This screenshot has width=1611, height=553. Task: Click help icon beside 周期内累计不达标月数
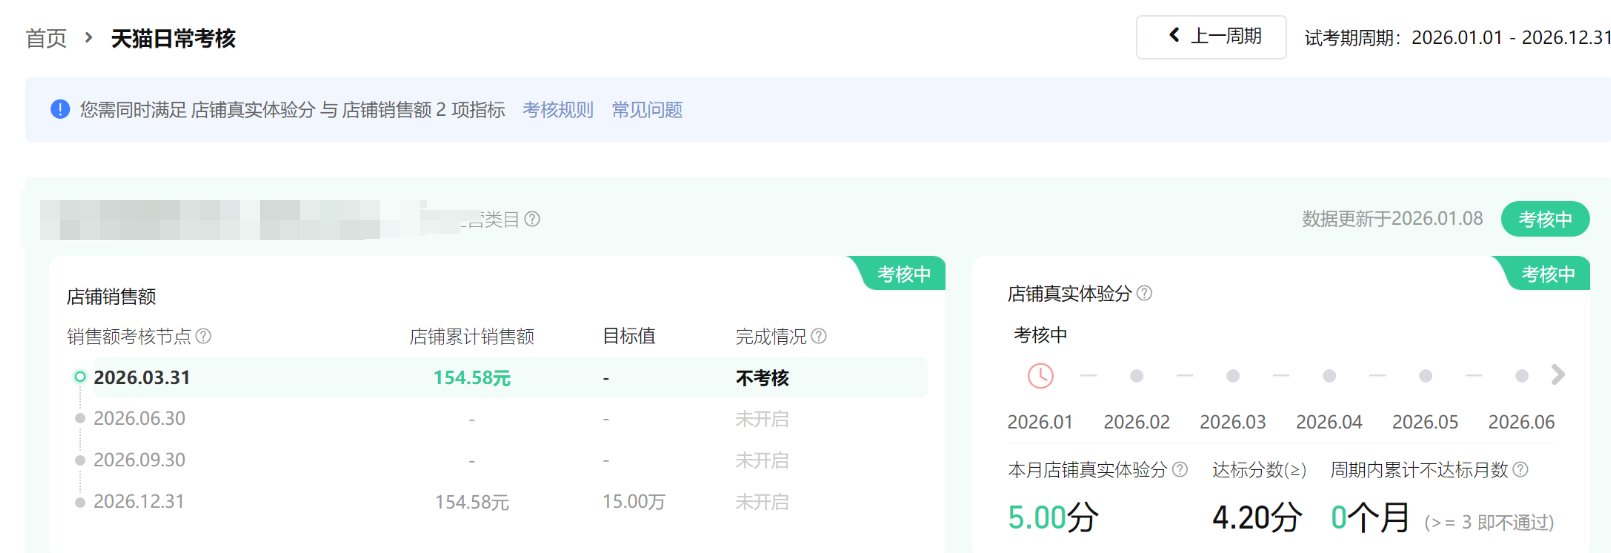click(1521, 469)
